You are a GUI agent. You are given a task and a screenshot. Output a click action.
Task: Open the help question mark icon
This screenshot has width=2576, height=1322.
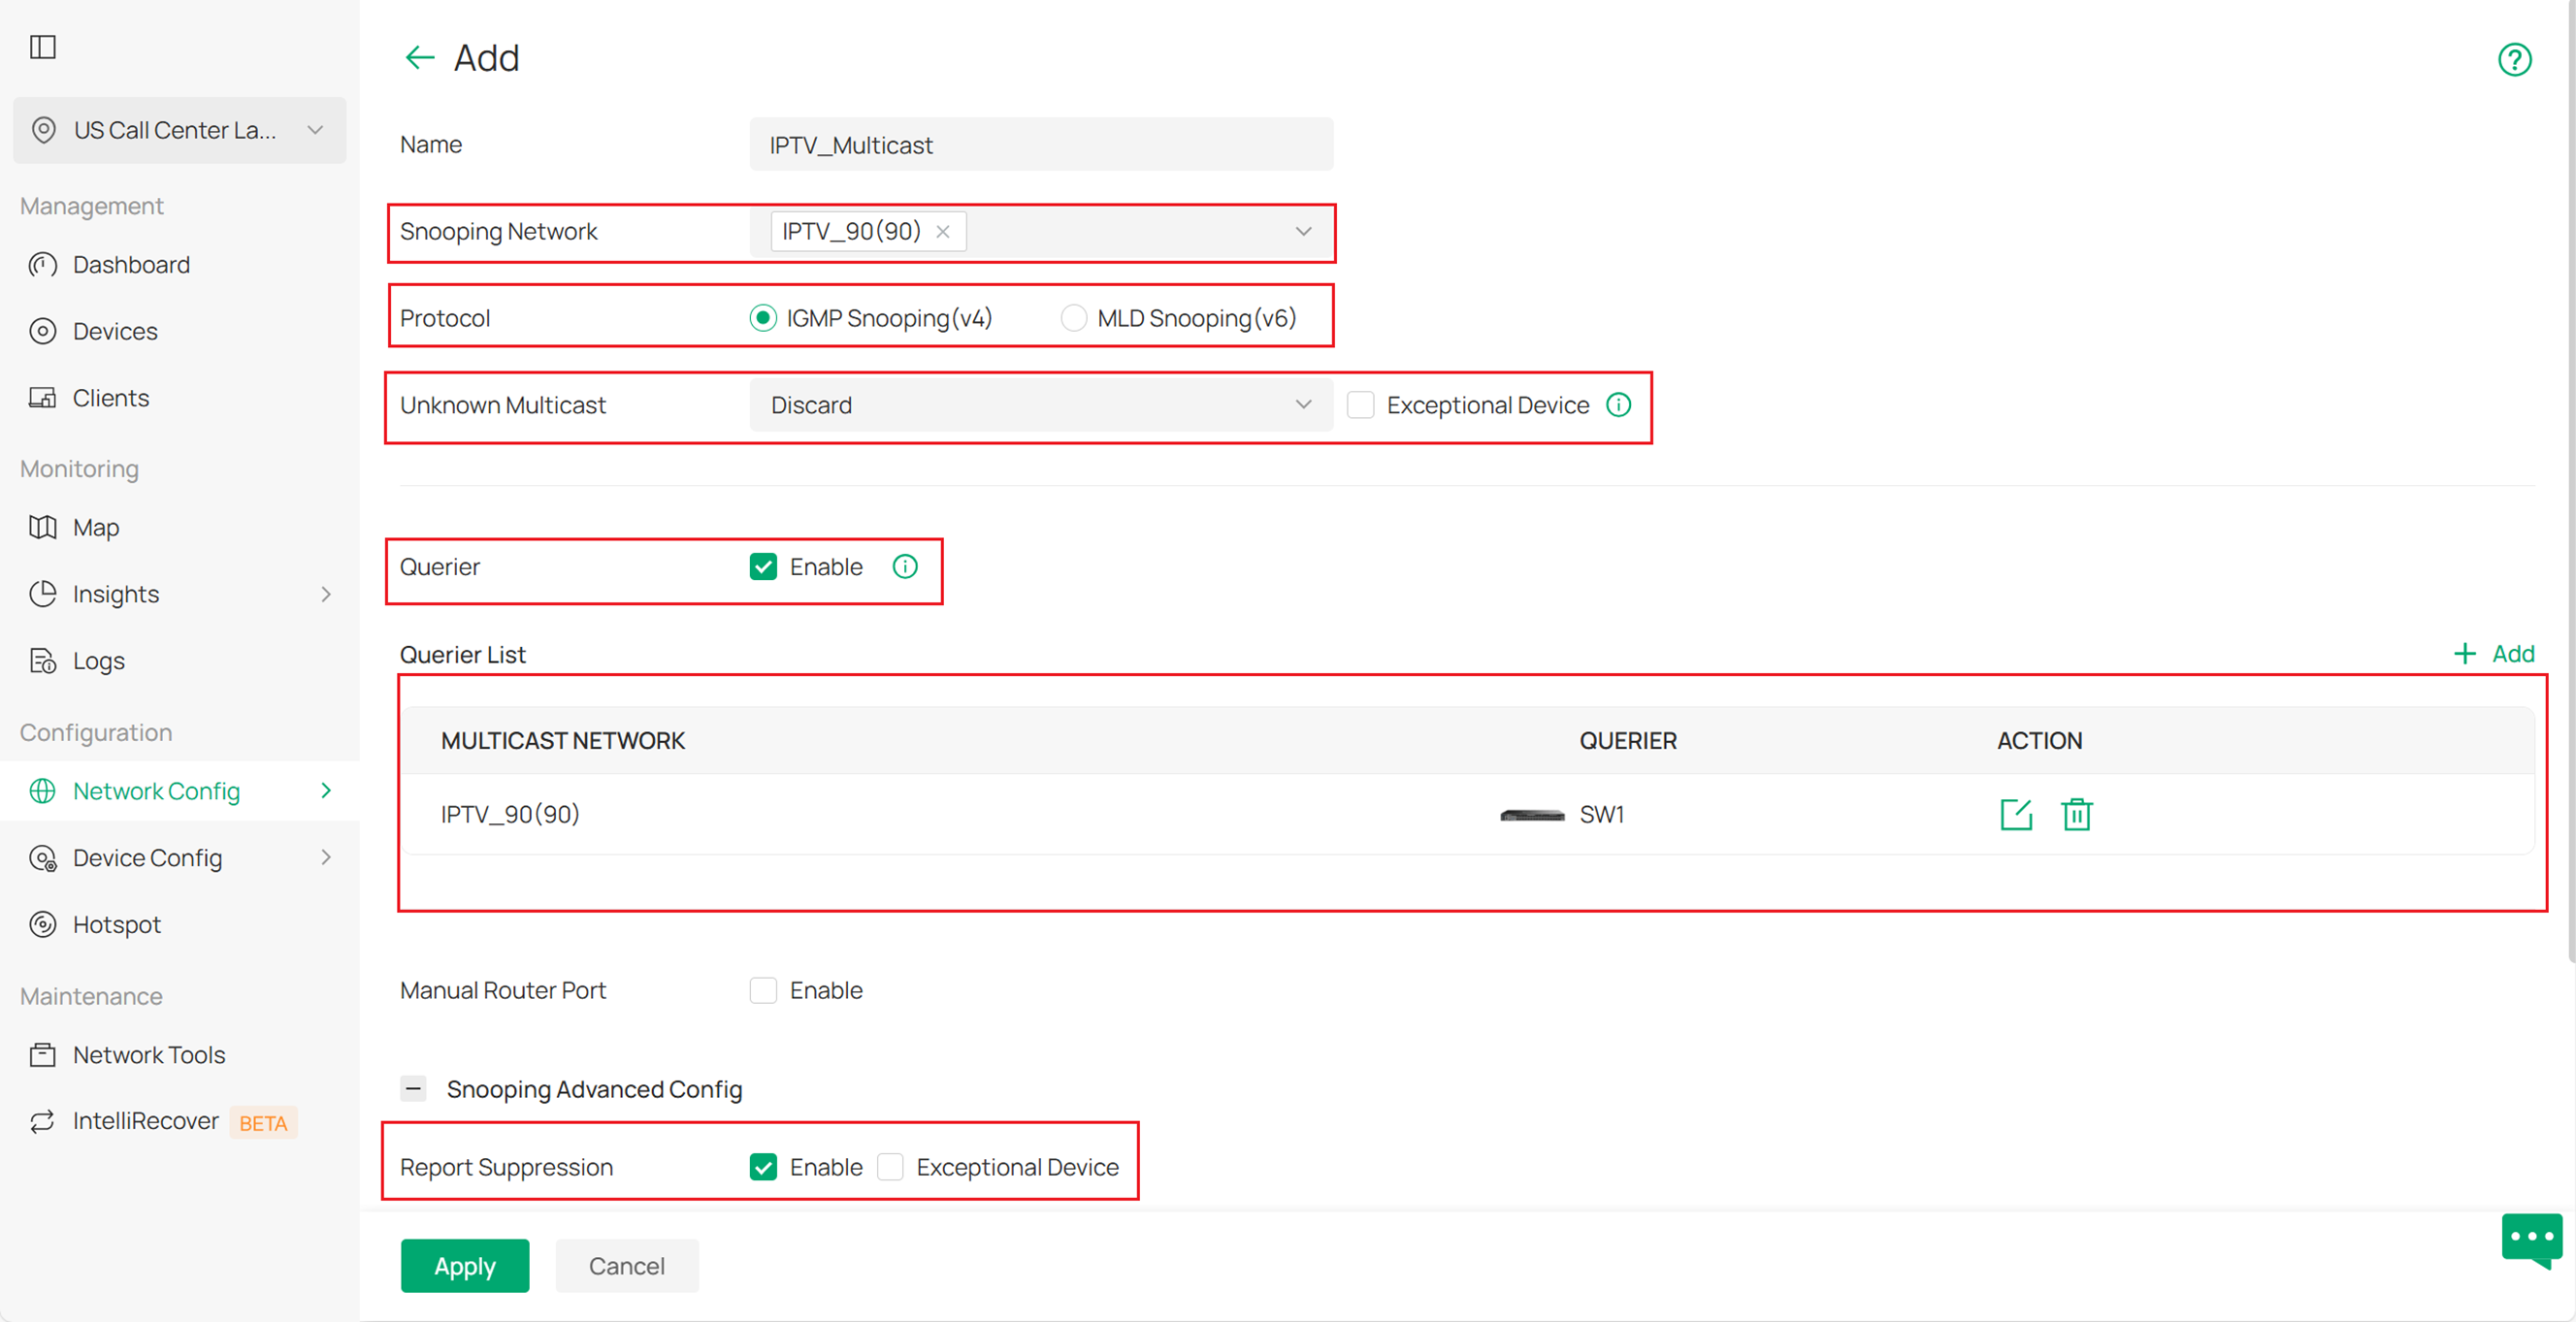2515,59
